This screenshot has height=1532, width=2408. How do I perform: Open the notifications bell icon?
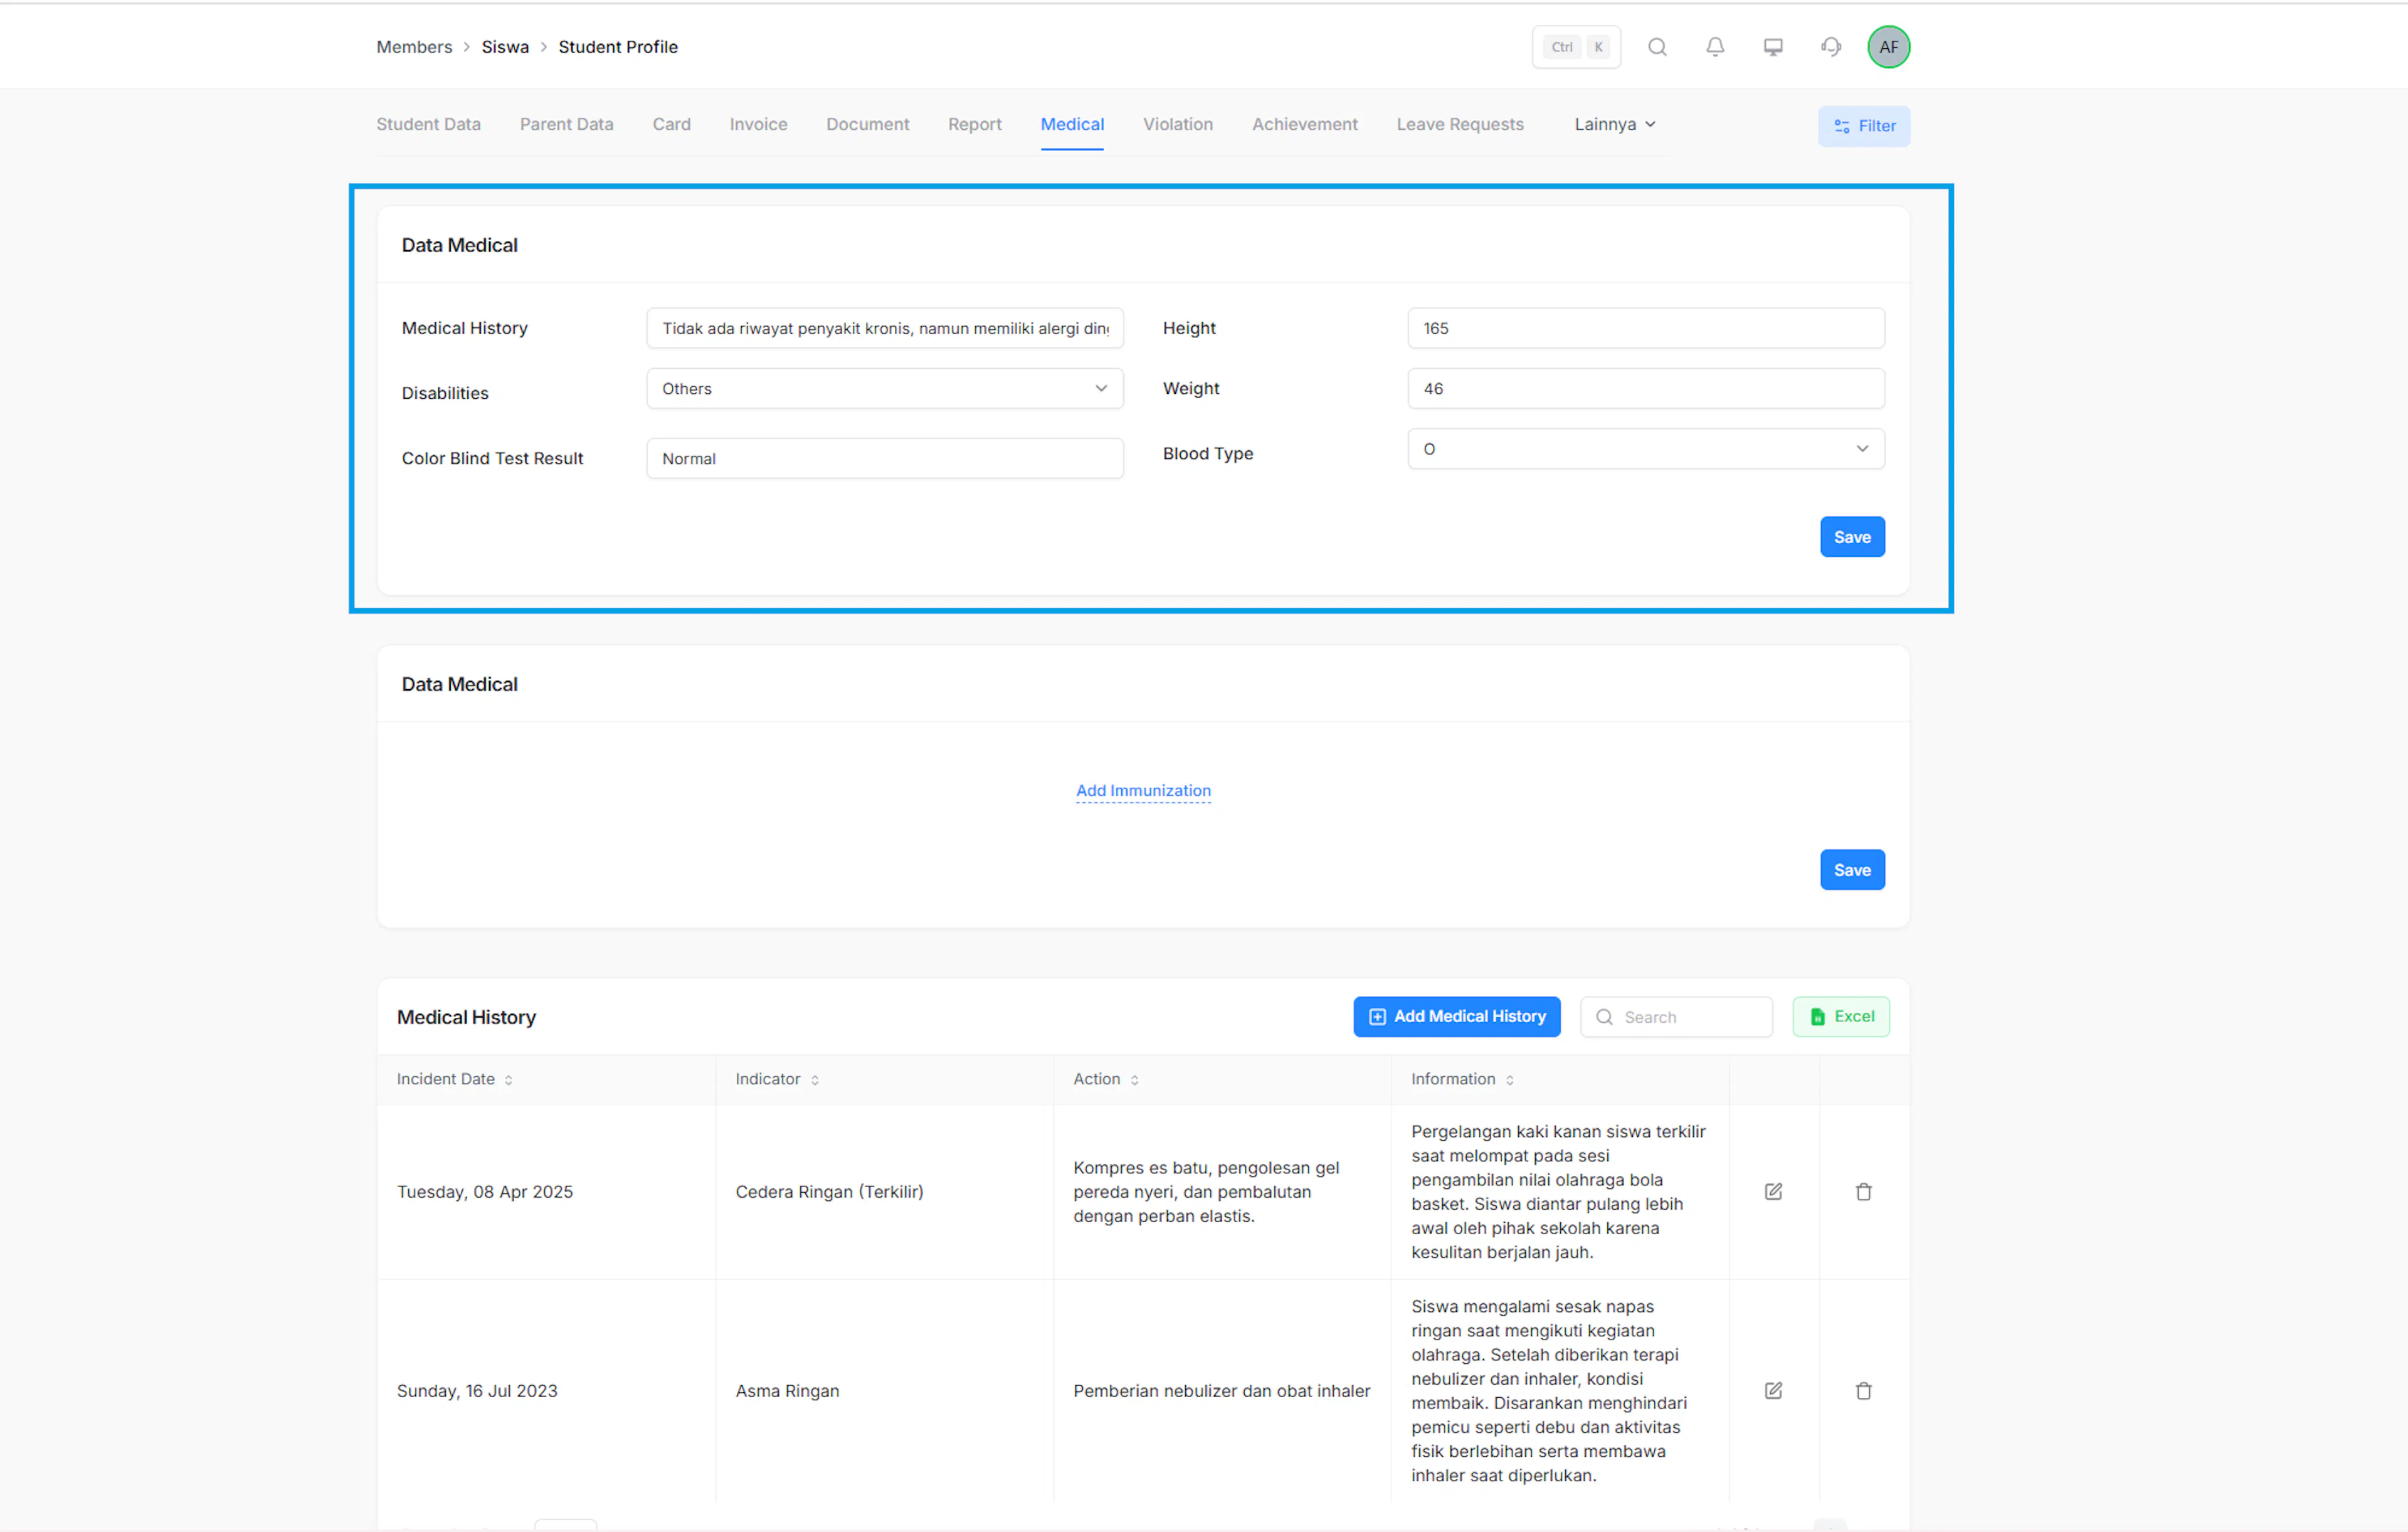coord(1715,47)
